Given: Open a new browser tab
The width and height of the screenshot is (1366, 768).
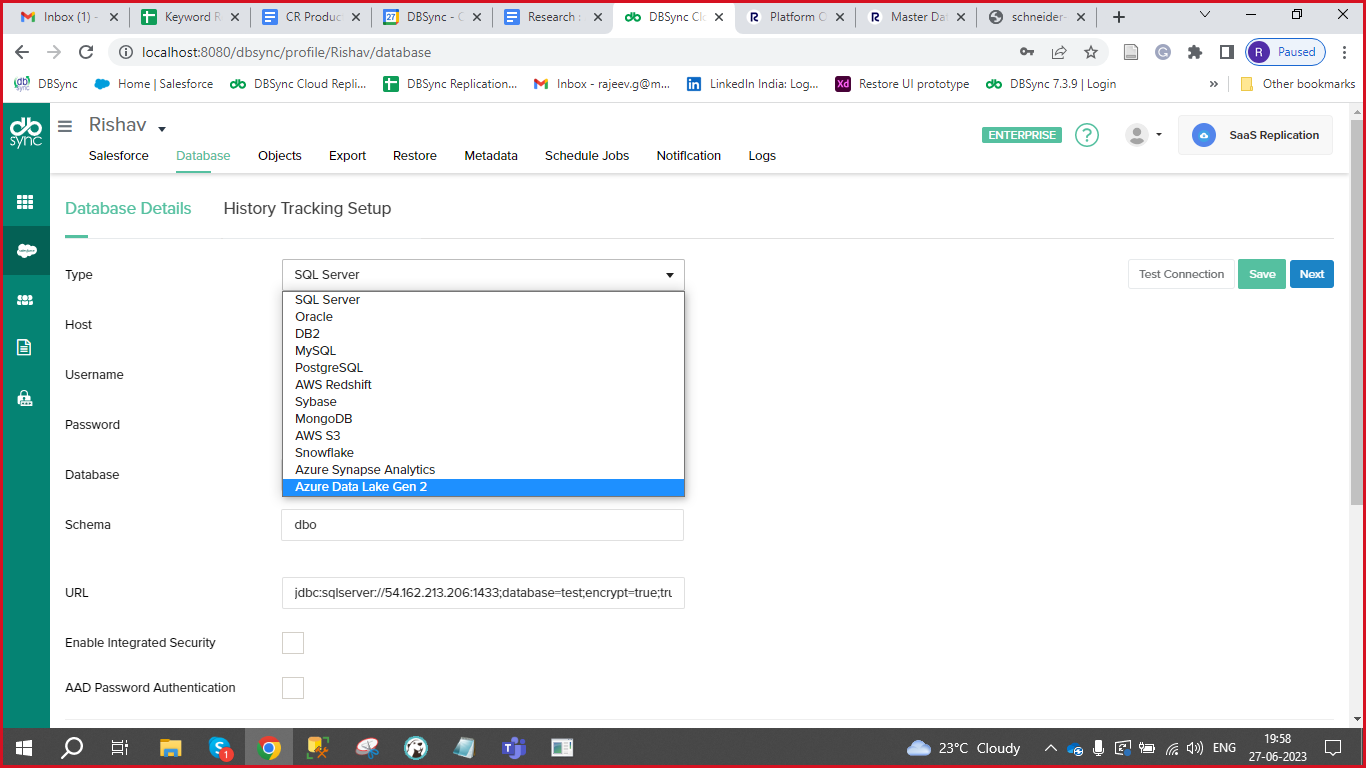Looking at the screenshot, I should (x=1119, y=17).
